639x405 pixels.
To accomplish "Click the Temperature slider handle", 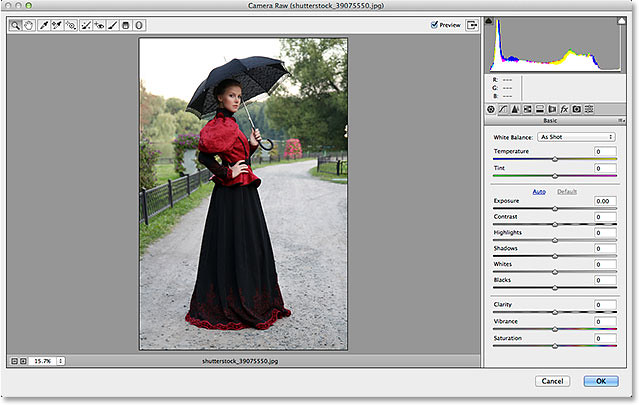I will [x=555, y=159].
